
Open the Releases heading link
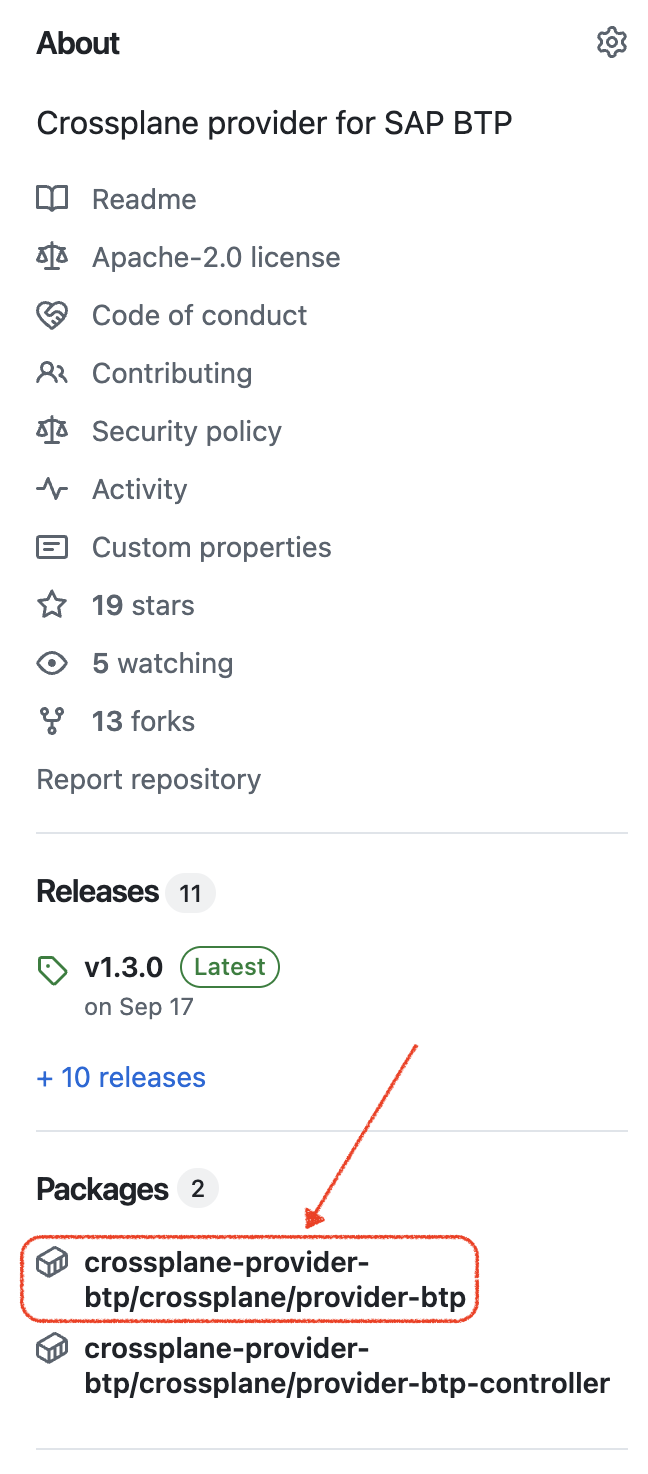tap(98, 891)
